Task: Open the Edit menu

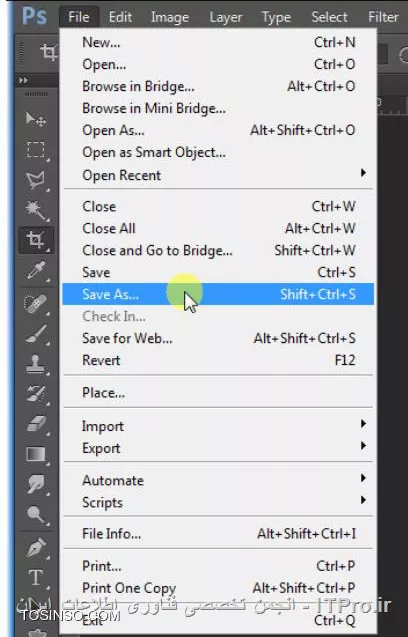Action: 120,17
